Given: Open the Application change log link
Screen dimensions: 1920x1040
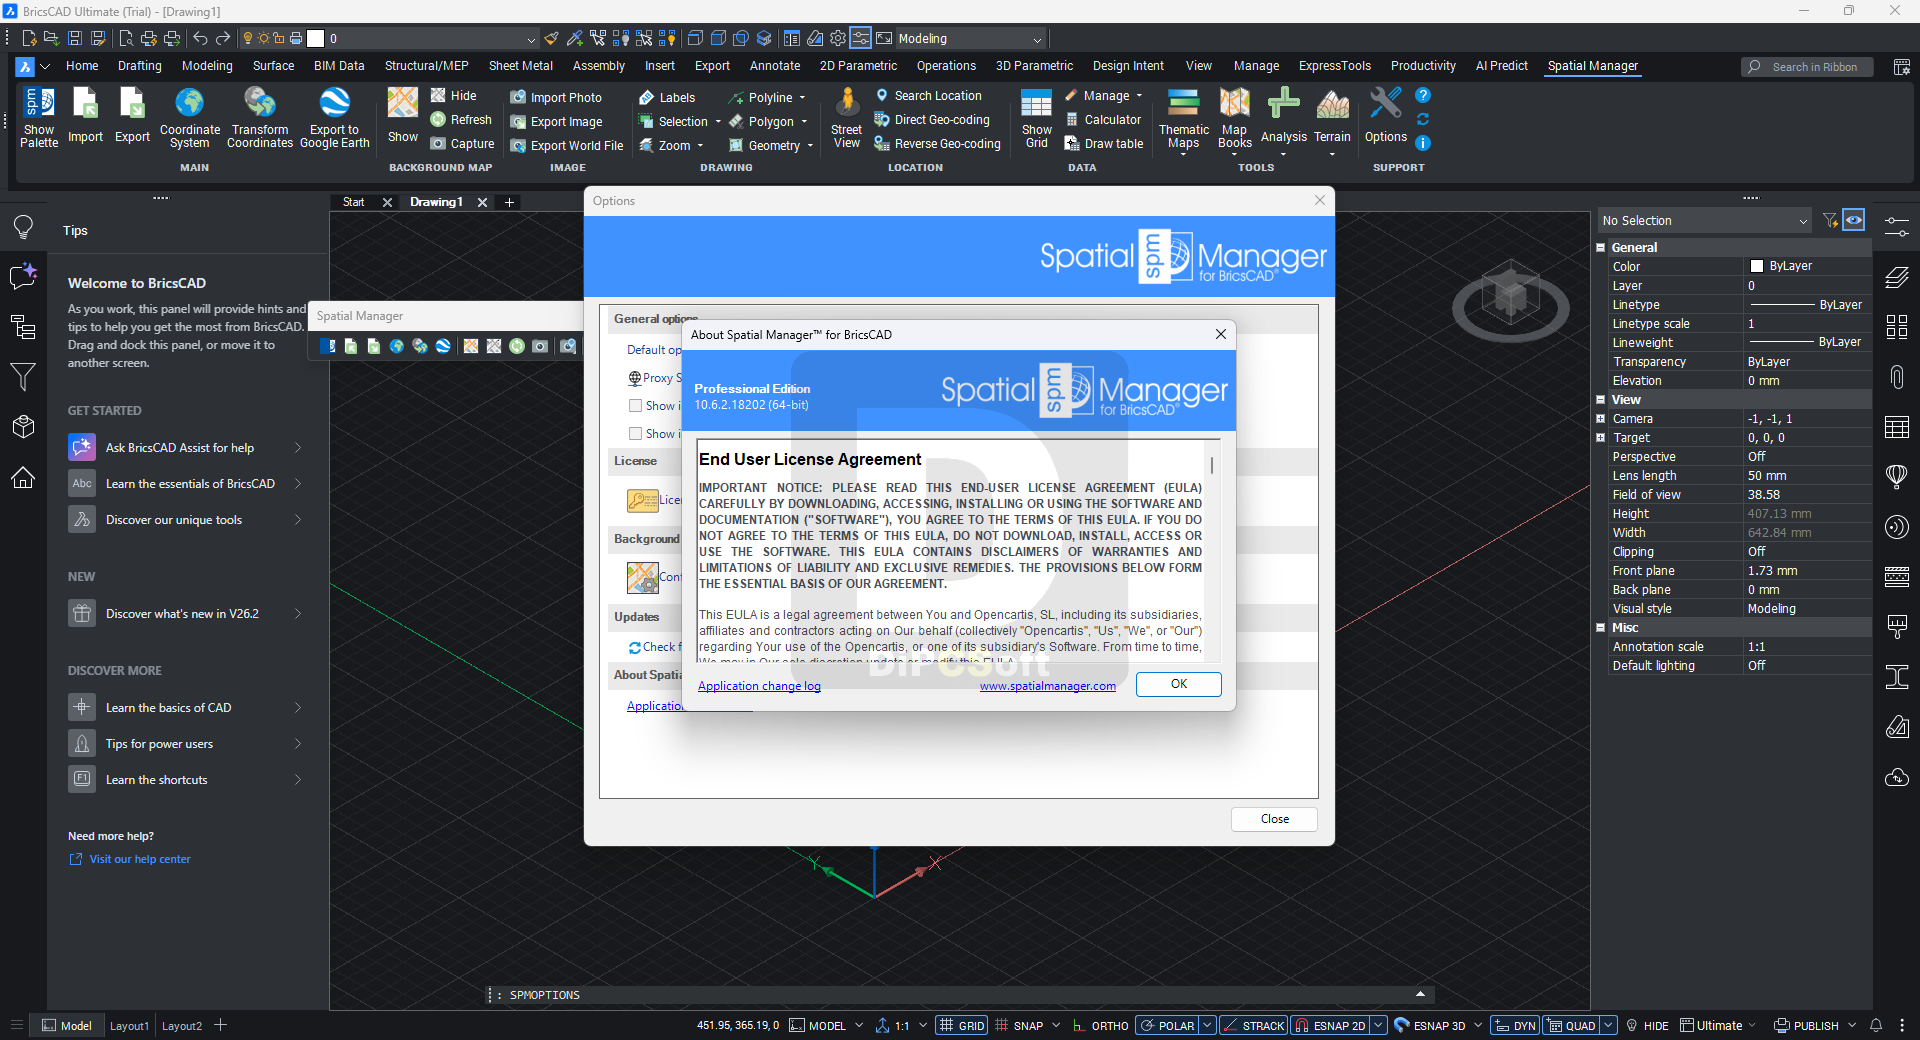Looking at the screenshot, I should tap(759, 686).
